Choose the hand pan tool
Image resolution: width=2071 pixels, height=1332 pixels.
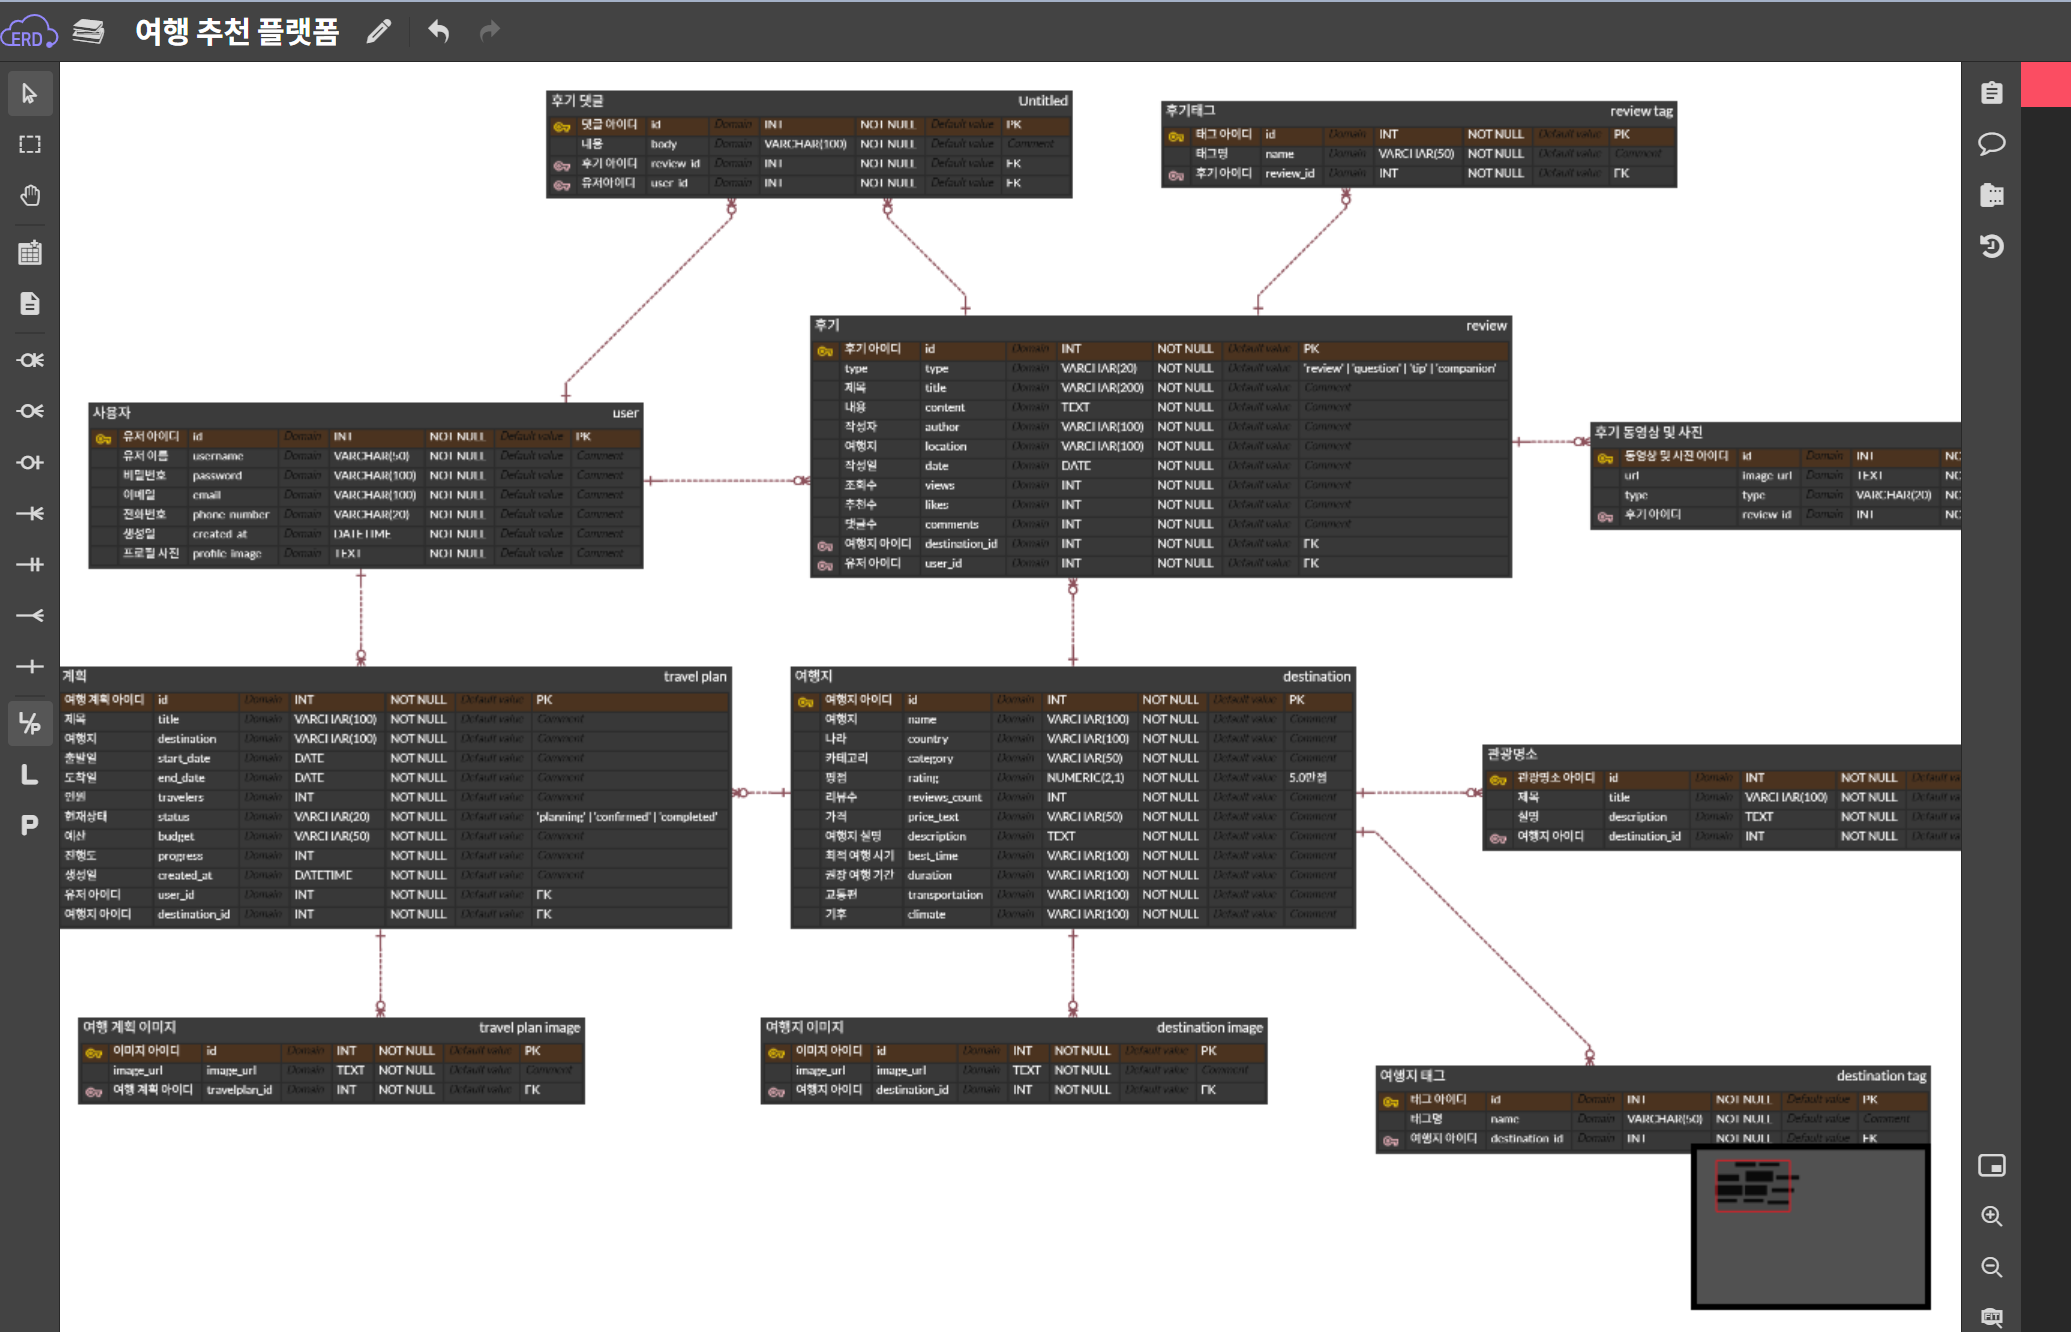(30, 195)
